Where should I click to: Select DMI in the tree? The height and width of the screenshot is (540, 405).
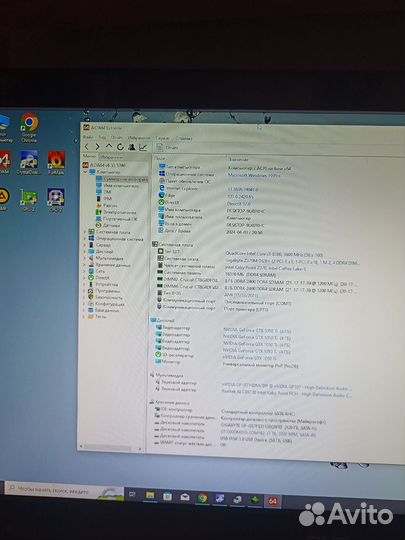104,192
